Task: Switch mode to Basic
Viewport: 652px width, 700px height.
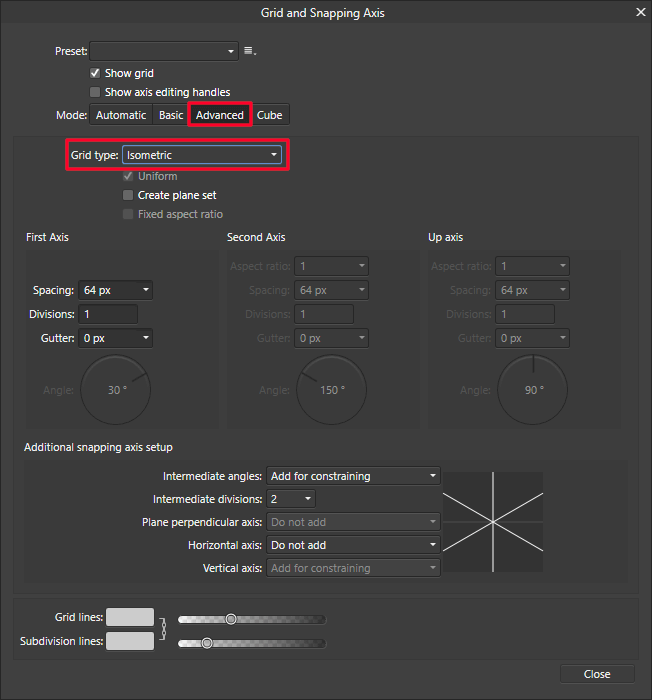Action: coord(171,115)
